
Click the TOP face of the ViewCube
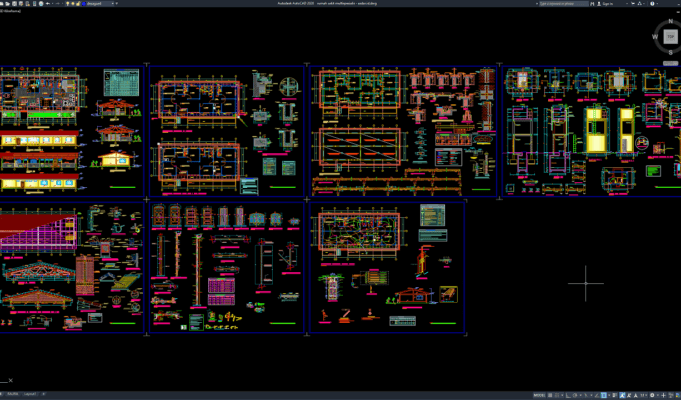(670, 36)
